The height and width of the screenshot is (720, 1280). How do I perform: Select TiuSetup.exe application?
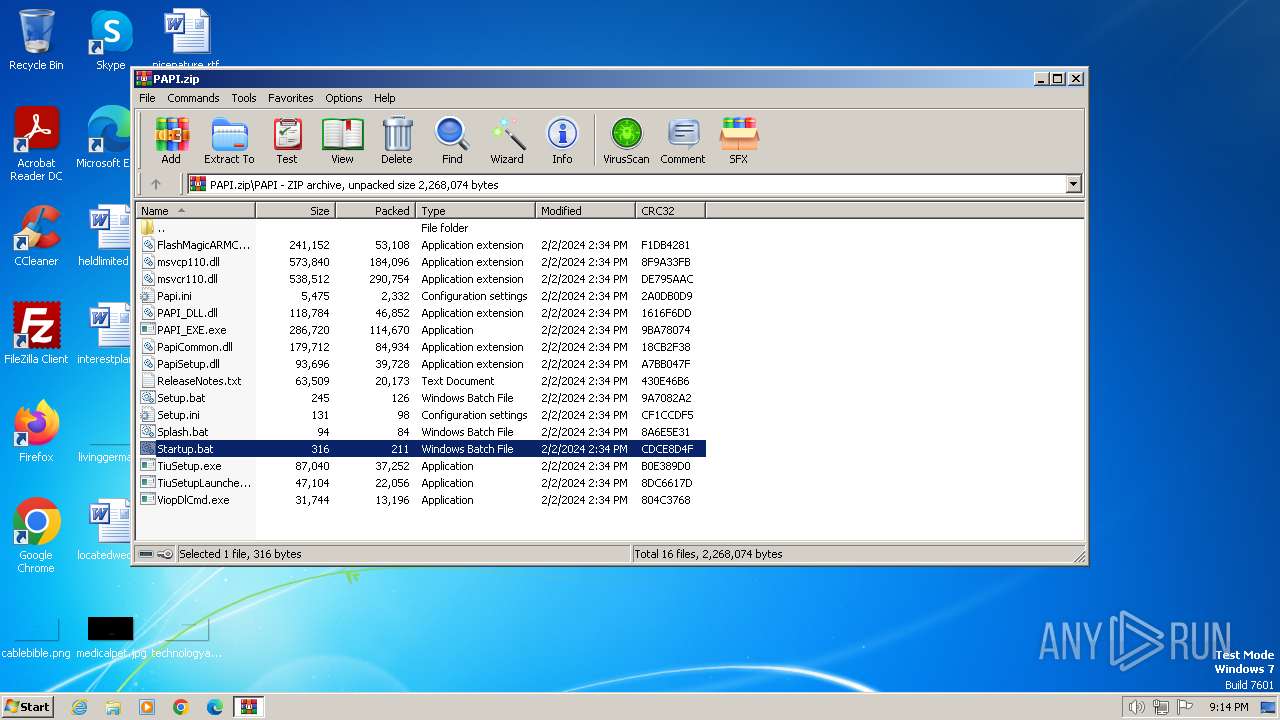(421, 466)
